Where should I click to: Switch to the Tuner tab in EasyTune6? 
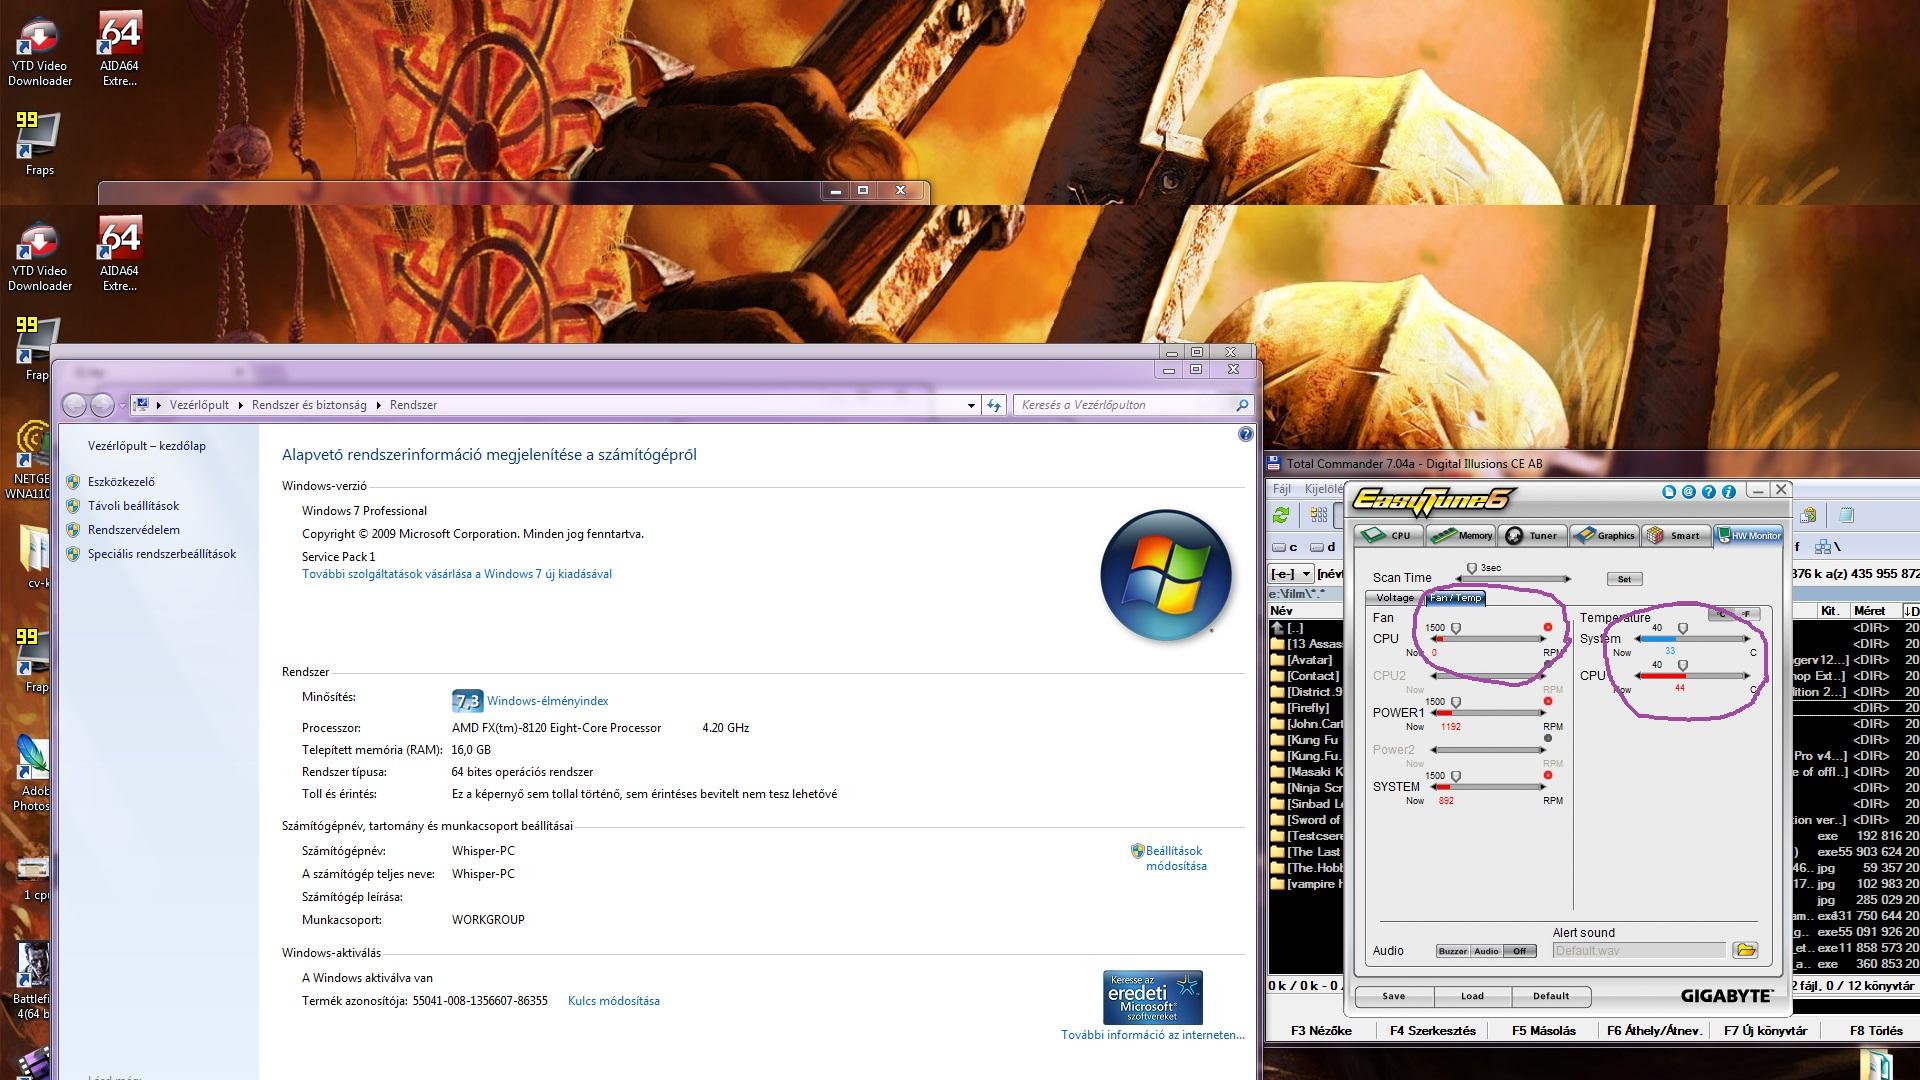pyautogui.click(x=1532, y=535)
